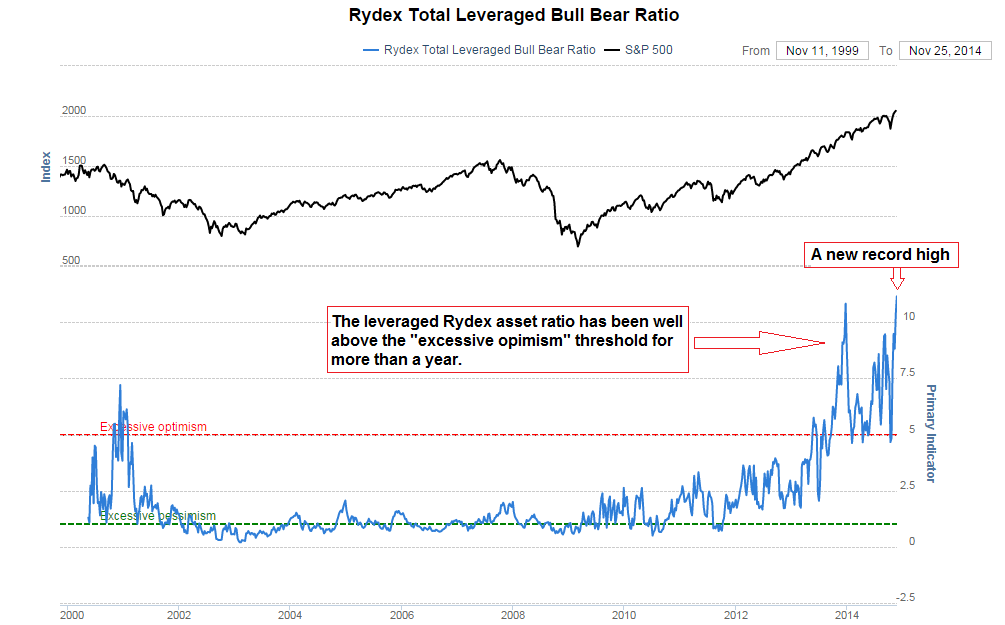Click the red down arrow under record high
Screen dimensions: 1005x625
897,278
